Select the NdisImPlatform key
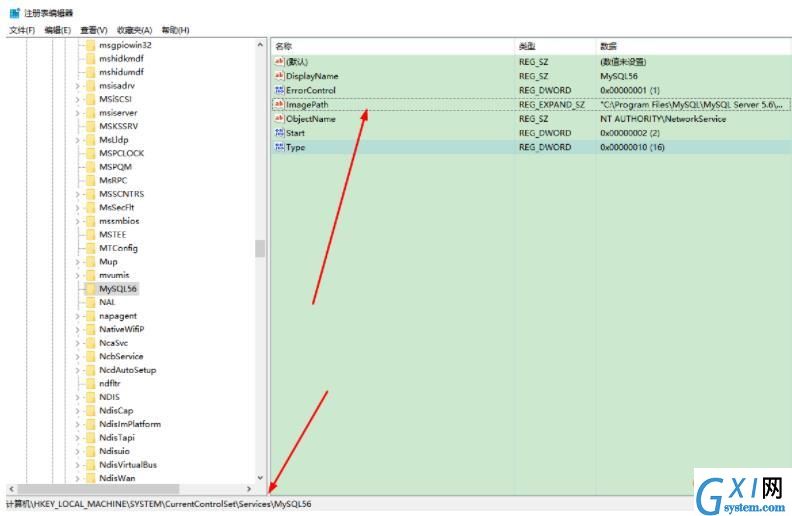 point(130,424)
